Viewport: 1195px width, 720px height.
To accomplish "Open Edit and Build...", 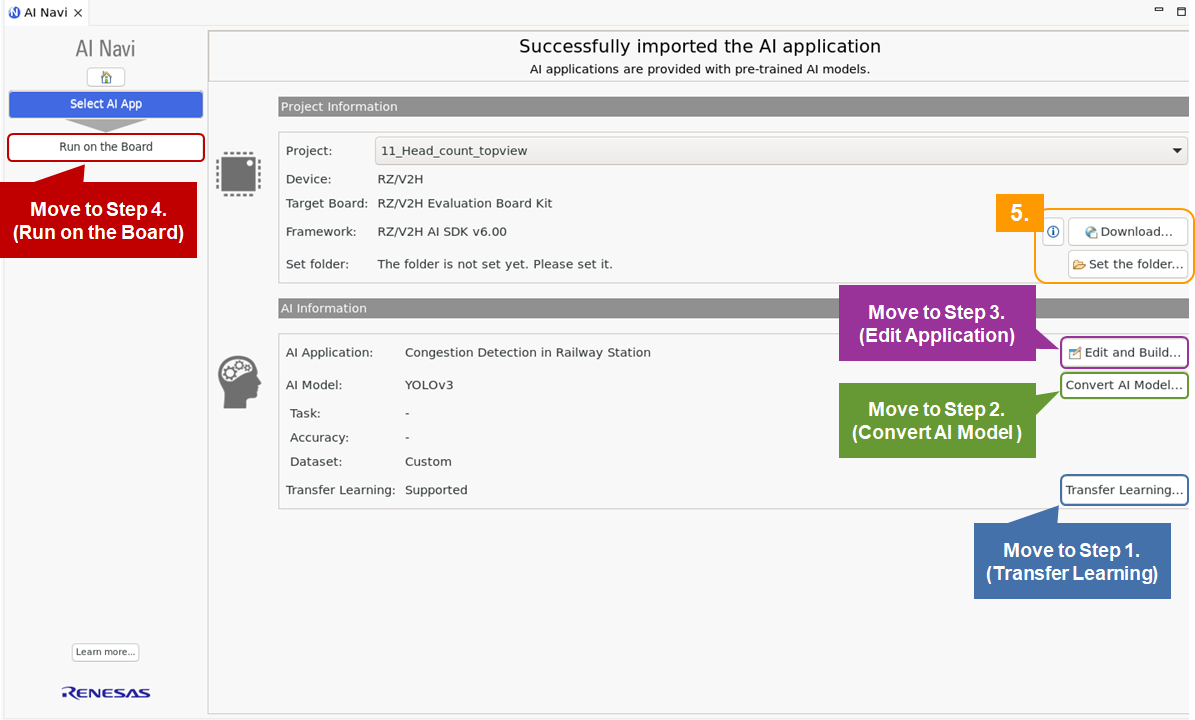I will (x=1124, y=353).
